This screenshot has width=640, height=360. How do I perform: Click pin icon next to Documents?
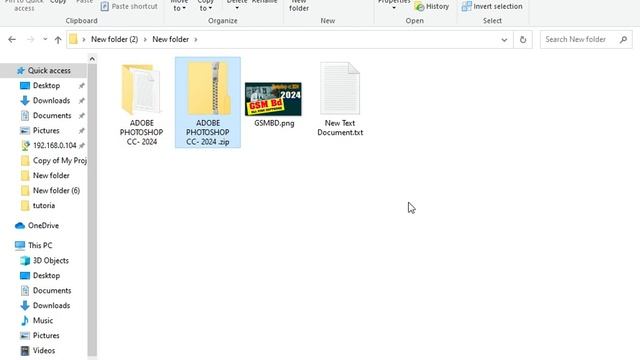point(82,116)
